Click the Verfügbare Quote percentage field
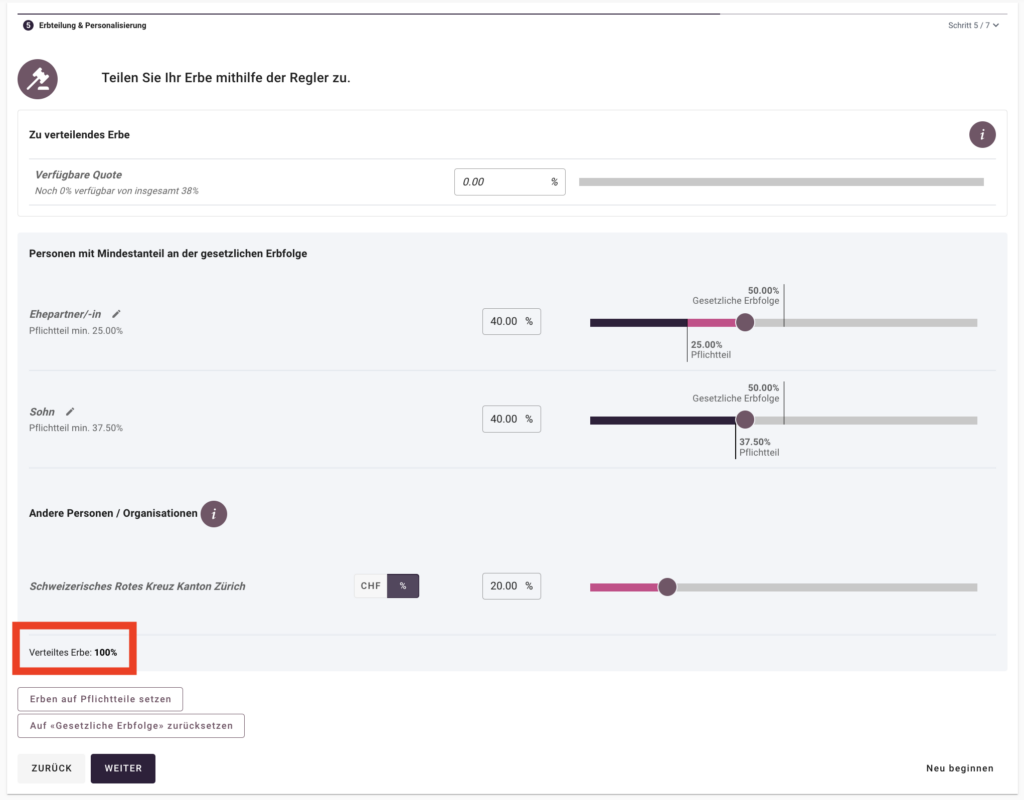 click(x=500, y=182)
